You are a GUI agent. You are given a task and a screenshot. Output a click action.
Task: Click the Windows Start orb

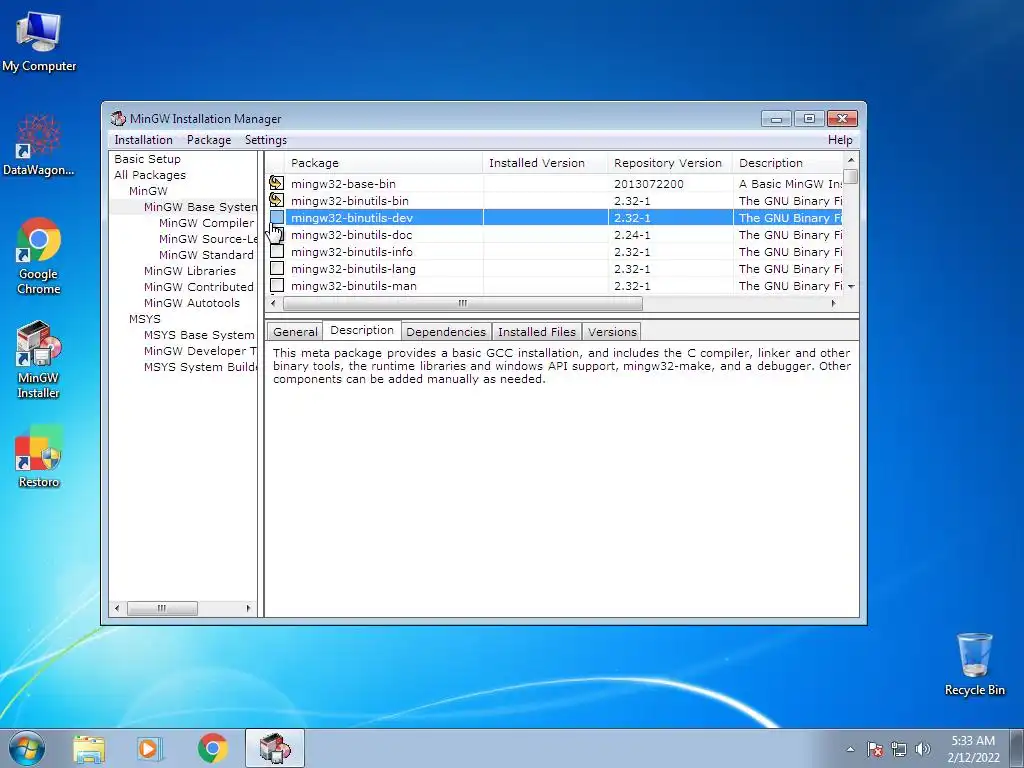click(27, 748)
